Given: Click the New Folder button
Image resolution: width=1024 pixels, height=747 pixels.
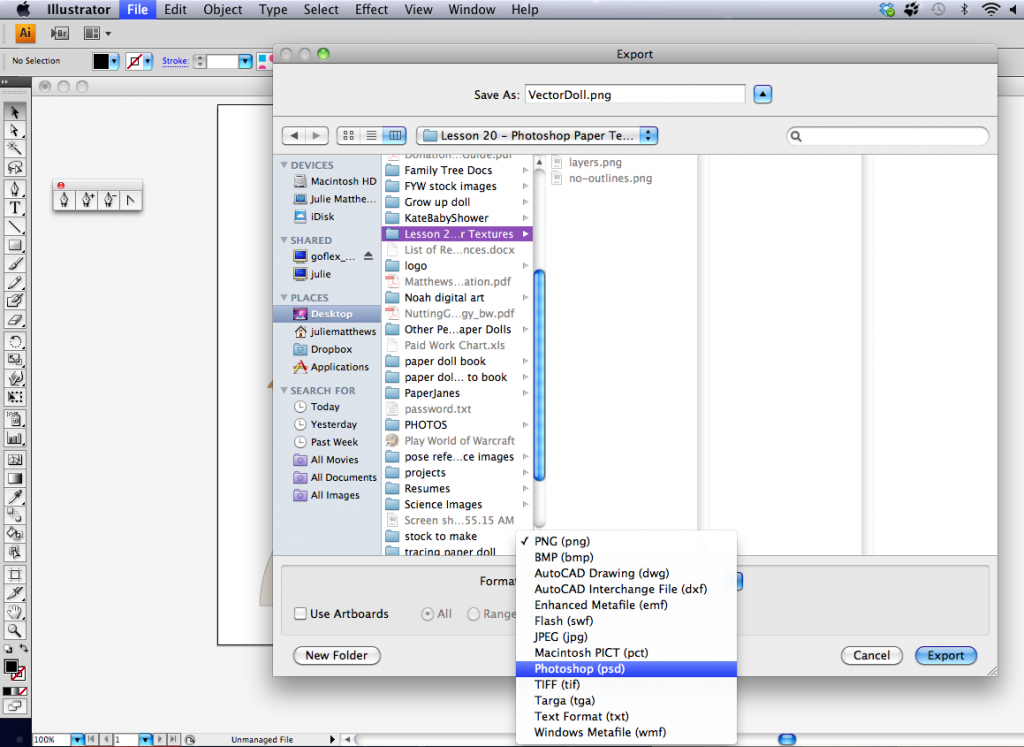Looking at the screenshot, I should coord(336,656).
